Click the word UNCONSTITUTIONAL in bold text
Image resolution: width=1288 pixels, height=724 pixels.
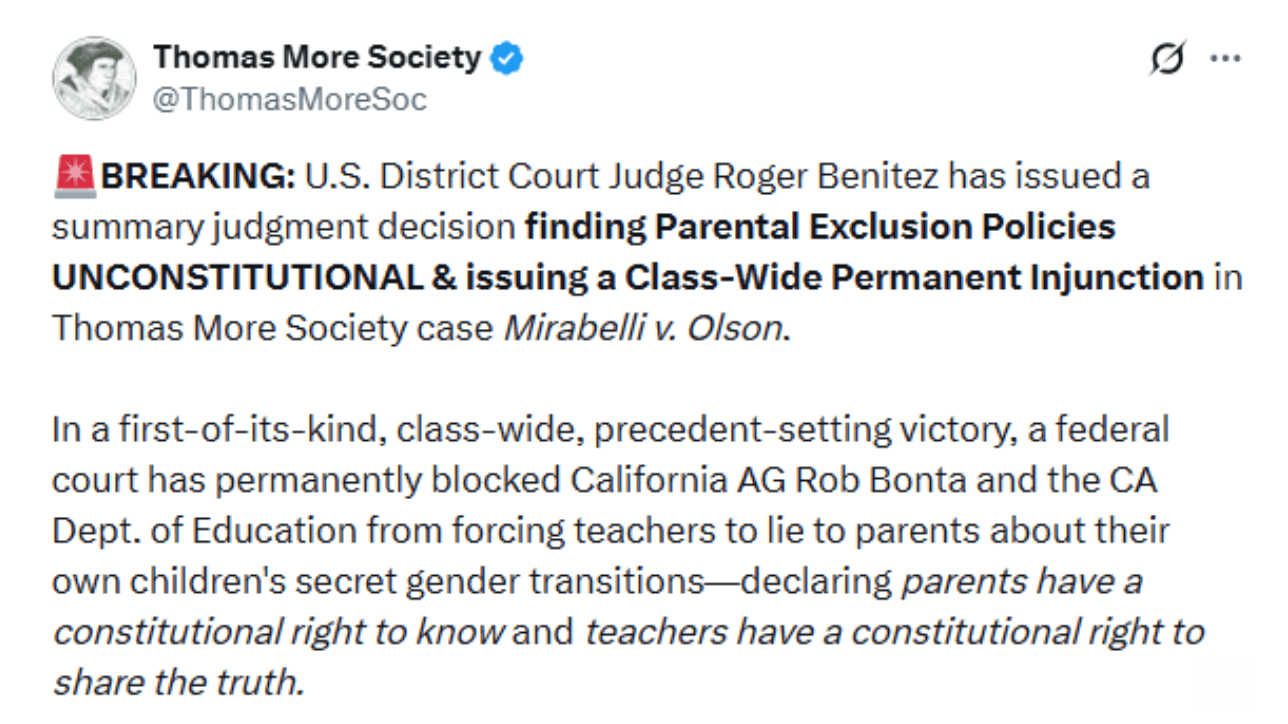[237, 277]
